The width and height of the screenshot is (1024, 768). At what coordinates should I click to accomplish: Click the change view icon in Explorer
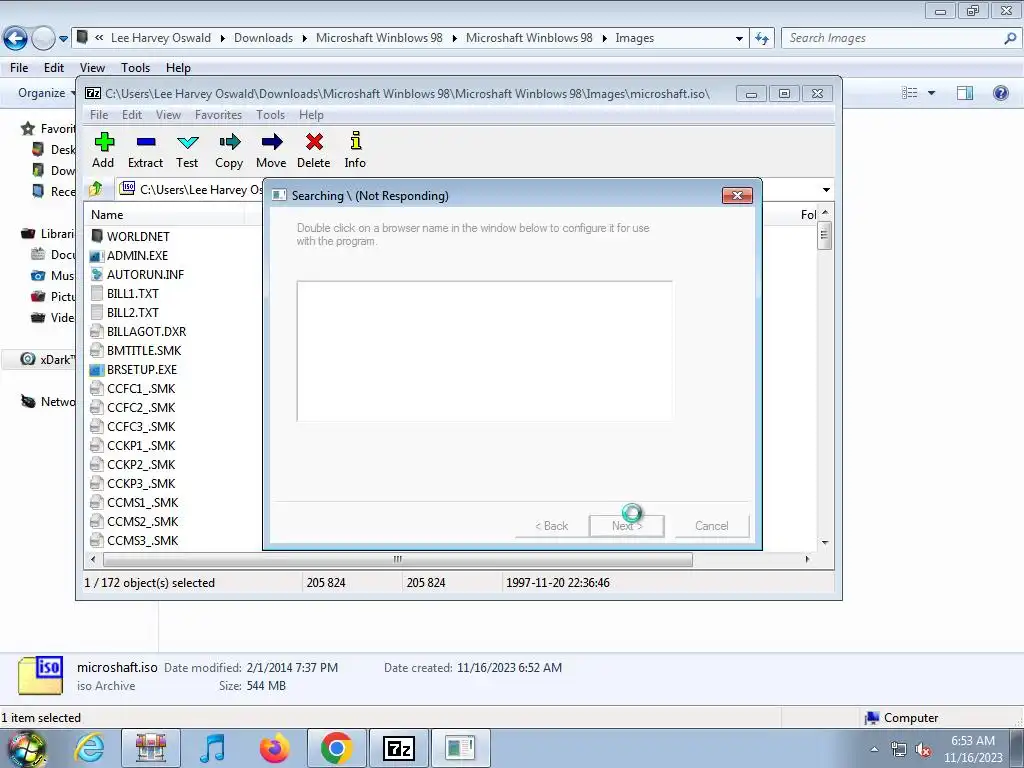(910, 93)
